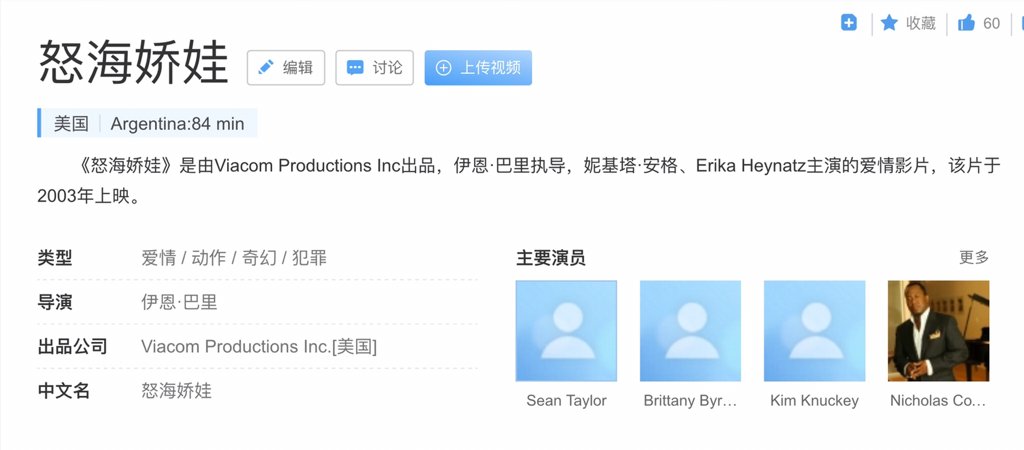Click 伊恩·巴里 in the 导演 row
This screenshot has width=1024, height=450.
[x=179, y=302]
